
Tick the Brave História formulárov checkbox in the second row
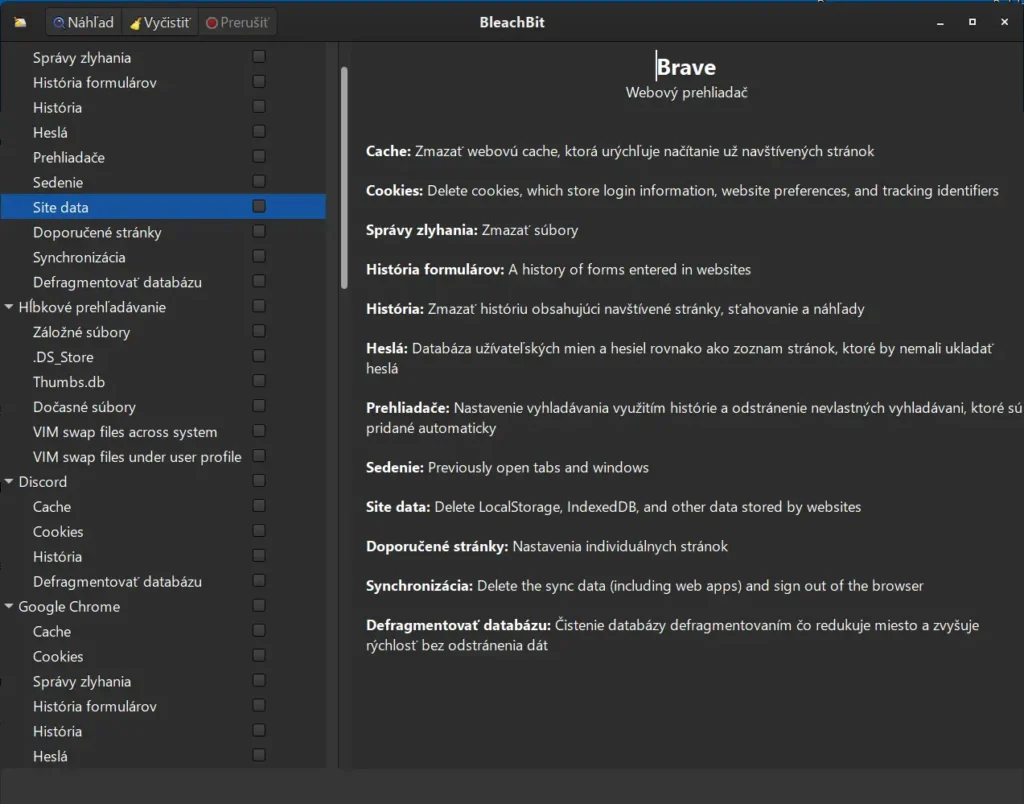click(x=259, y=82)
